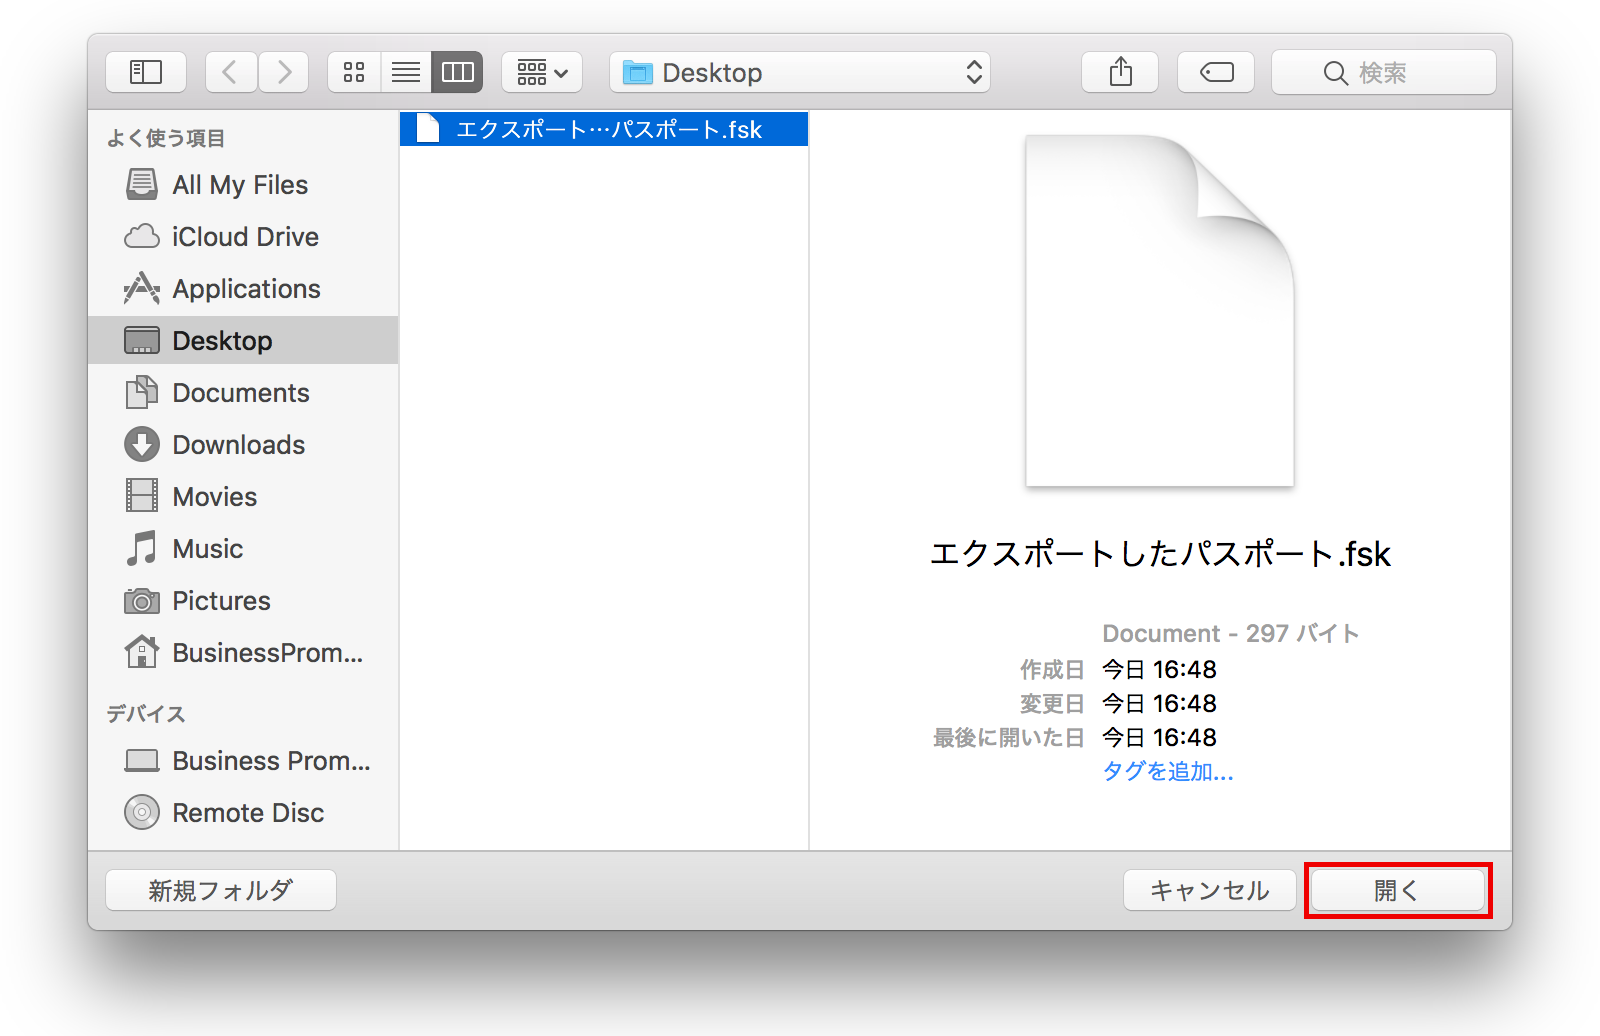This screenshot has height=1036, width=1600.
Task: Toggle the sidebar visibility button
Action: [x=146, y=72]
